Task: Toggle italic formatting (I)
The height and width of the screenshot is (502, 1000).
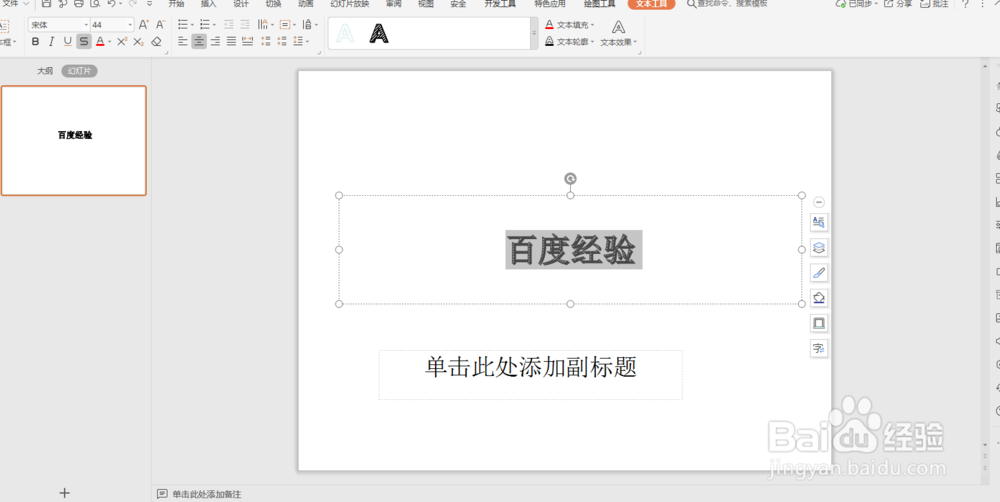Action: (x=51, y=41)
